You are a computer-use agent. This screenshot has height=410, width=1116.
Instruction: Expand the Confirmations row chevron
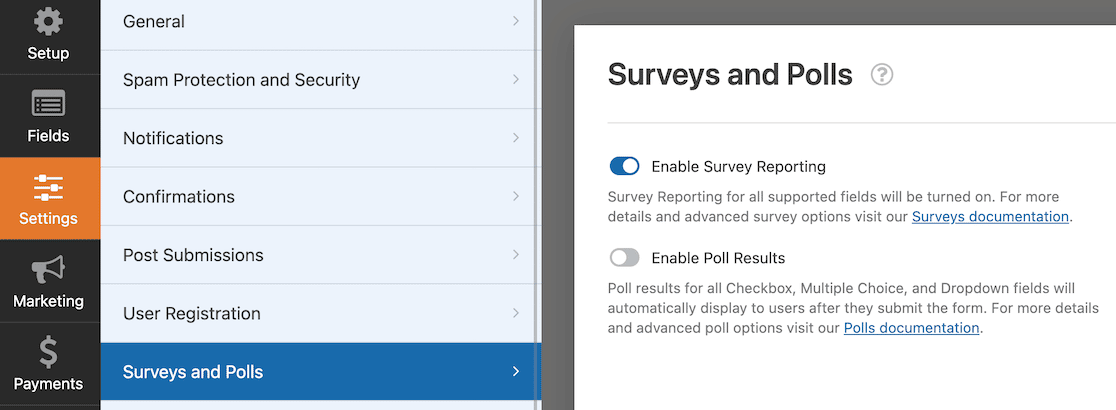pos(516,196)
